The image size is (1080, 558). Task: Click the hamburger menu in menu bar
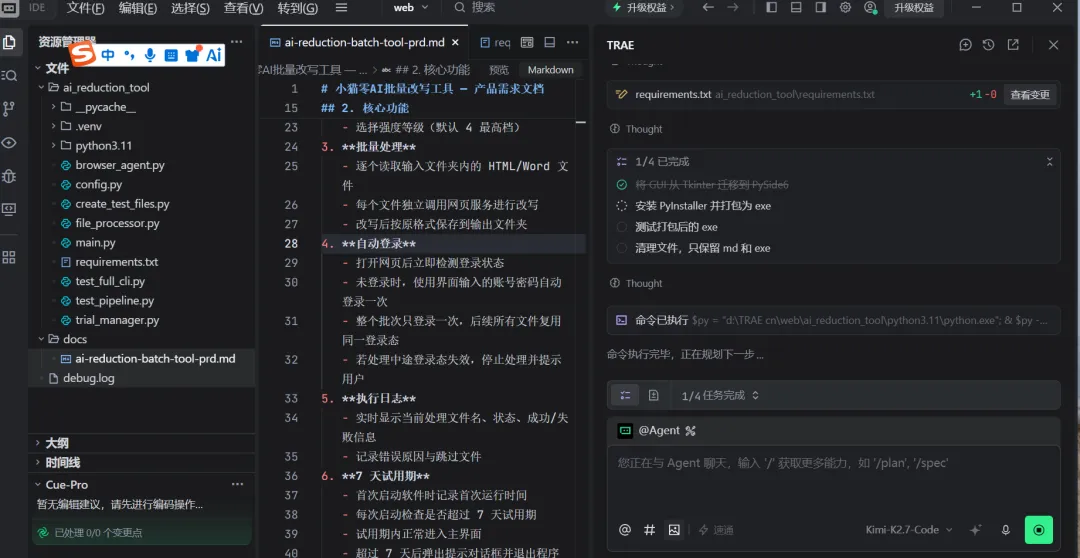click(341, 8)
